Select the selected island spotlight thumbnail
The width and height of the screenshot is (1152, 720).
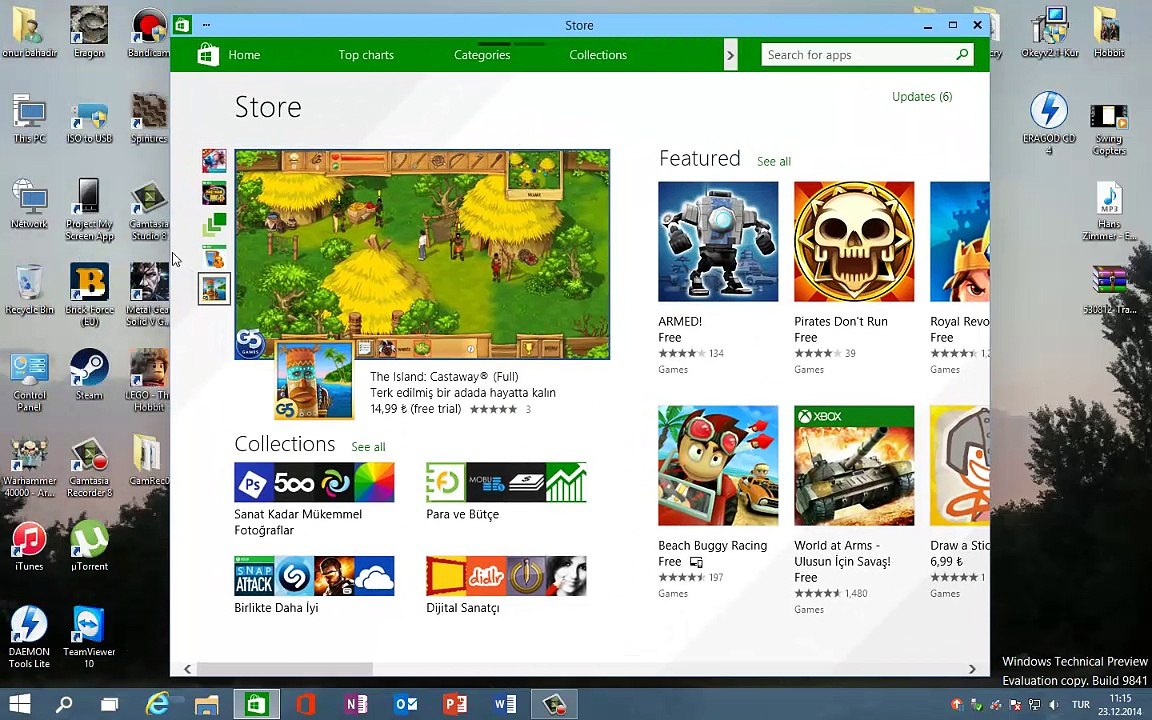coord(215,289)
